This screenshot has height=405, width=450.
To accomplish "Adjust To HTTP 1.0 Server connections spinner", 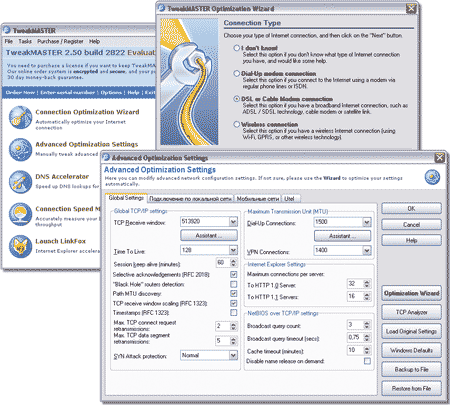I will tap(367, 284).
